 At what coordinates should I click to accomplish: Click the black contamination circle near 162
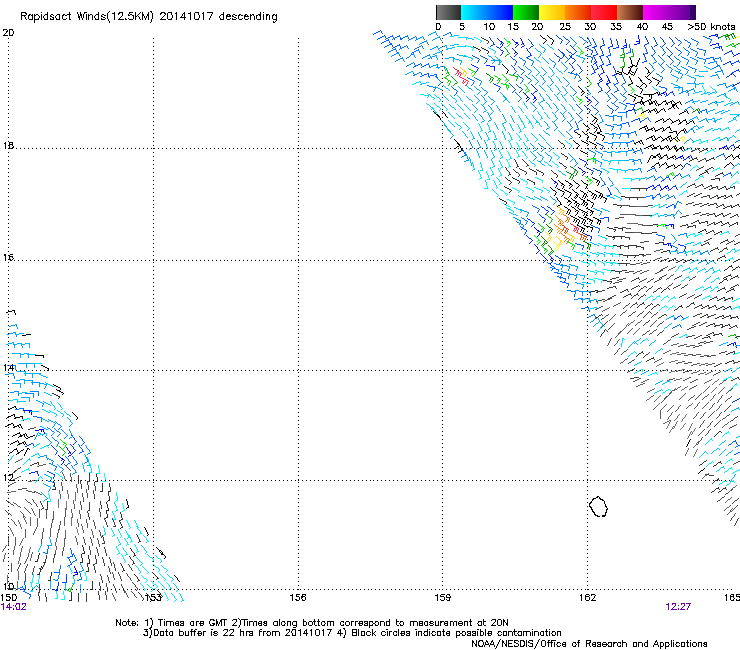coord(598,506)
